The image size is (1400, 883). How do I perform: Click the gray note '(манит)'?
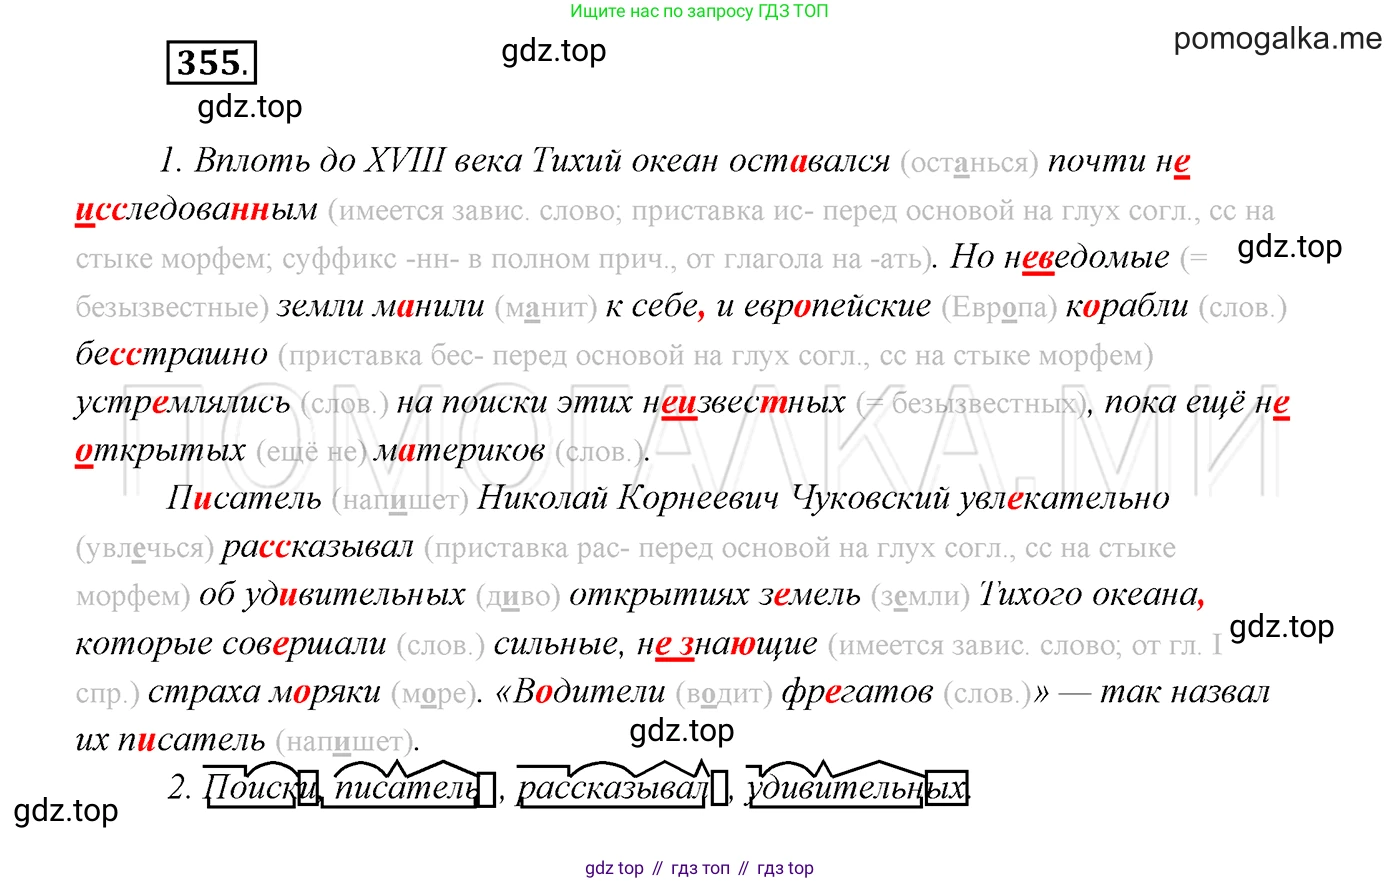[x=546, y=307]
